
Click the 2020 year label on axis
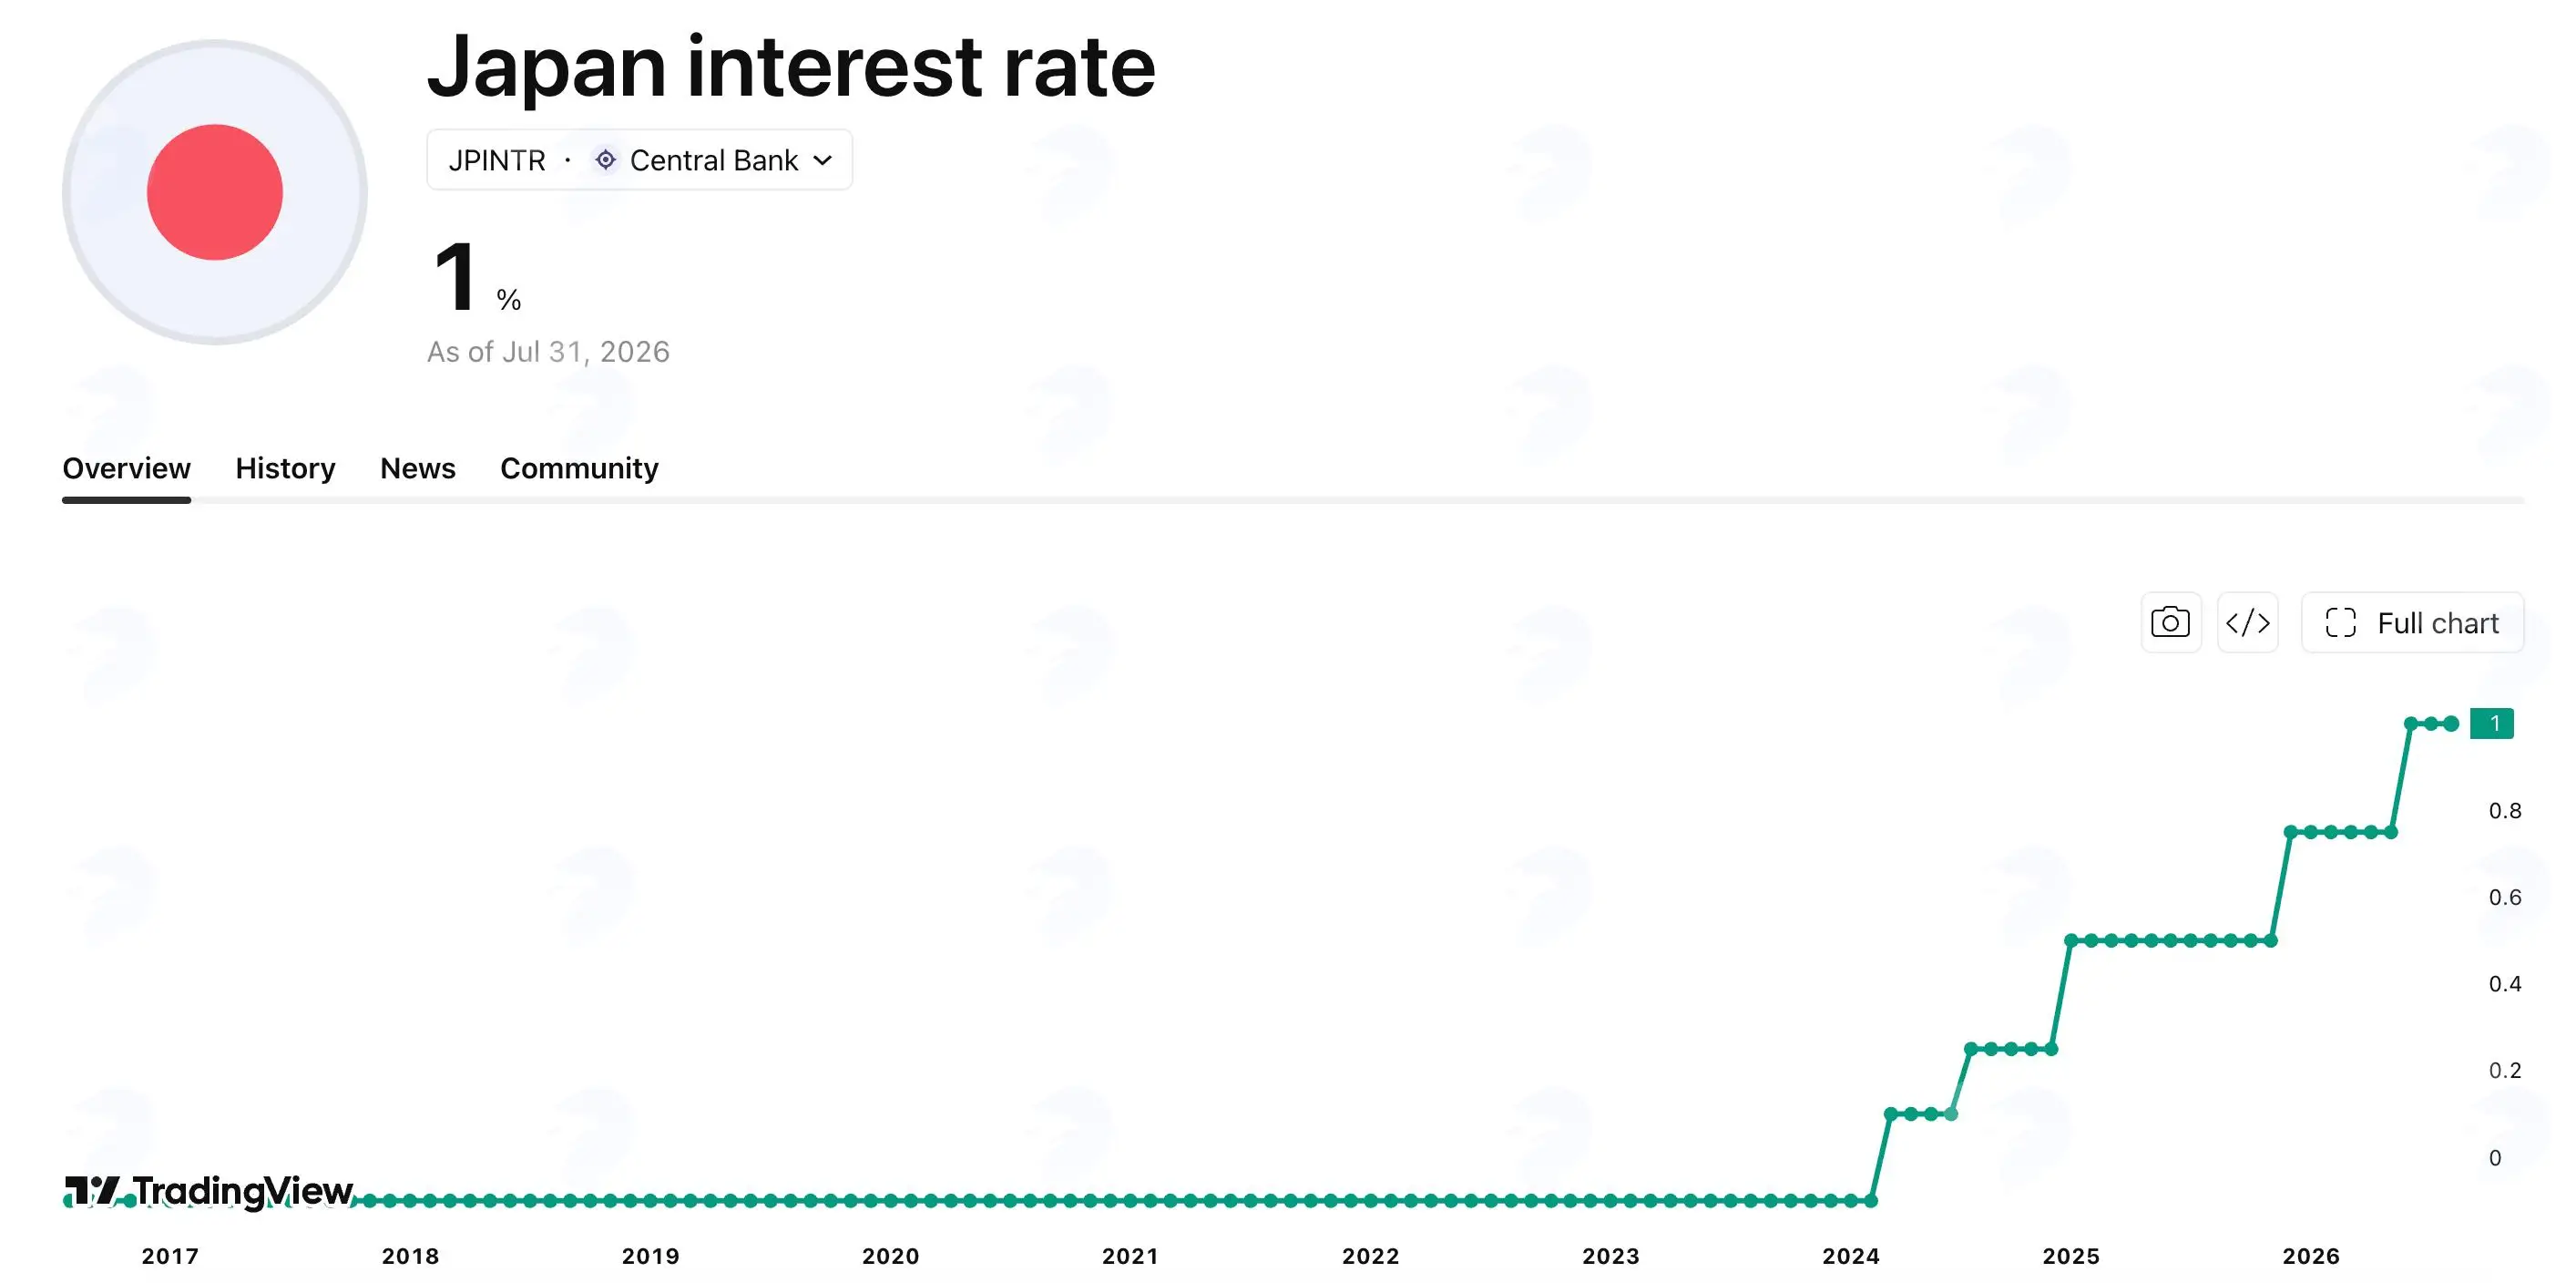tap(890, 1256)
